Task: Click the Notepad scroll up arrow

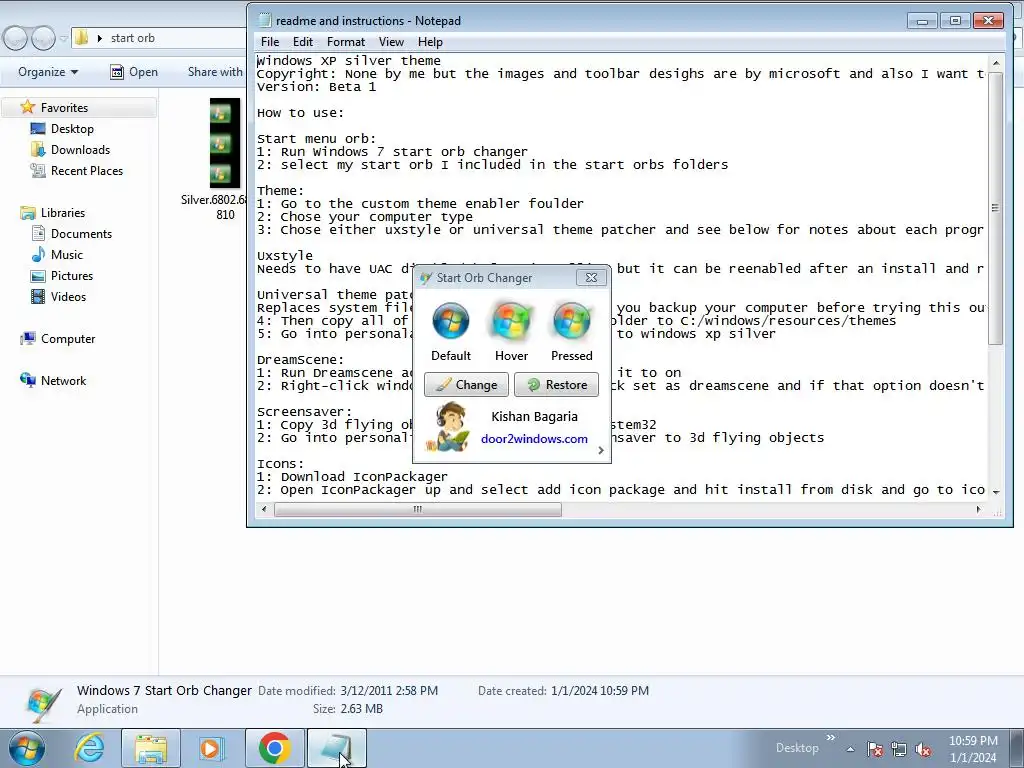Action: tap(996, 63)
